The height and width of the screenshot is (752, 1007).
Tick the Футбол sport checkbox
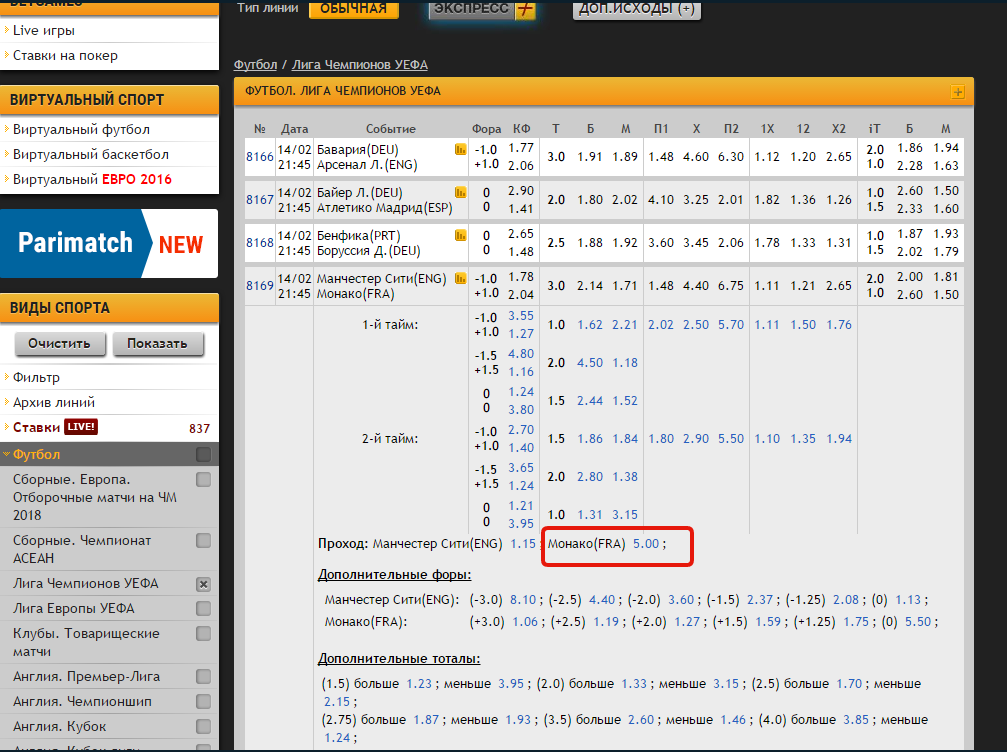tap(204, 455)
